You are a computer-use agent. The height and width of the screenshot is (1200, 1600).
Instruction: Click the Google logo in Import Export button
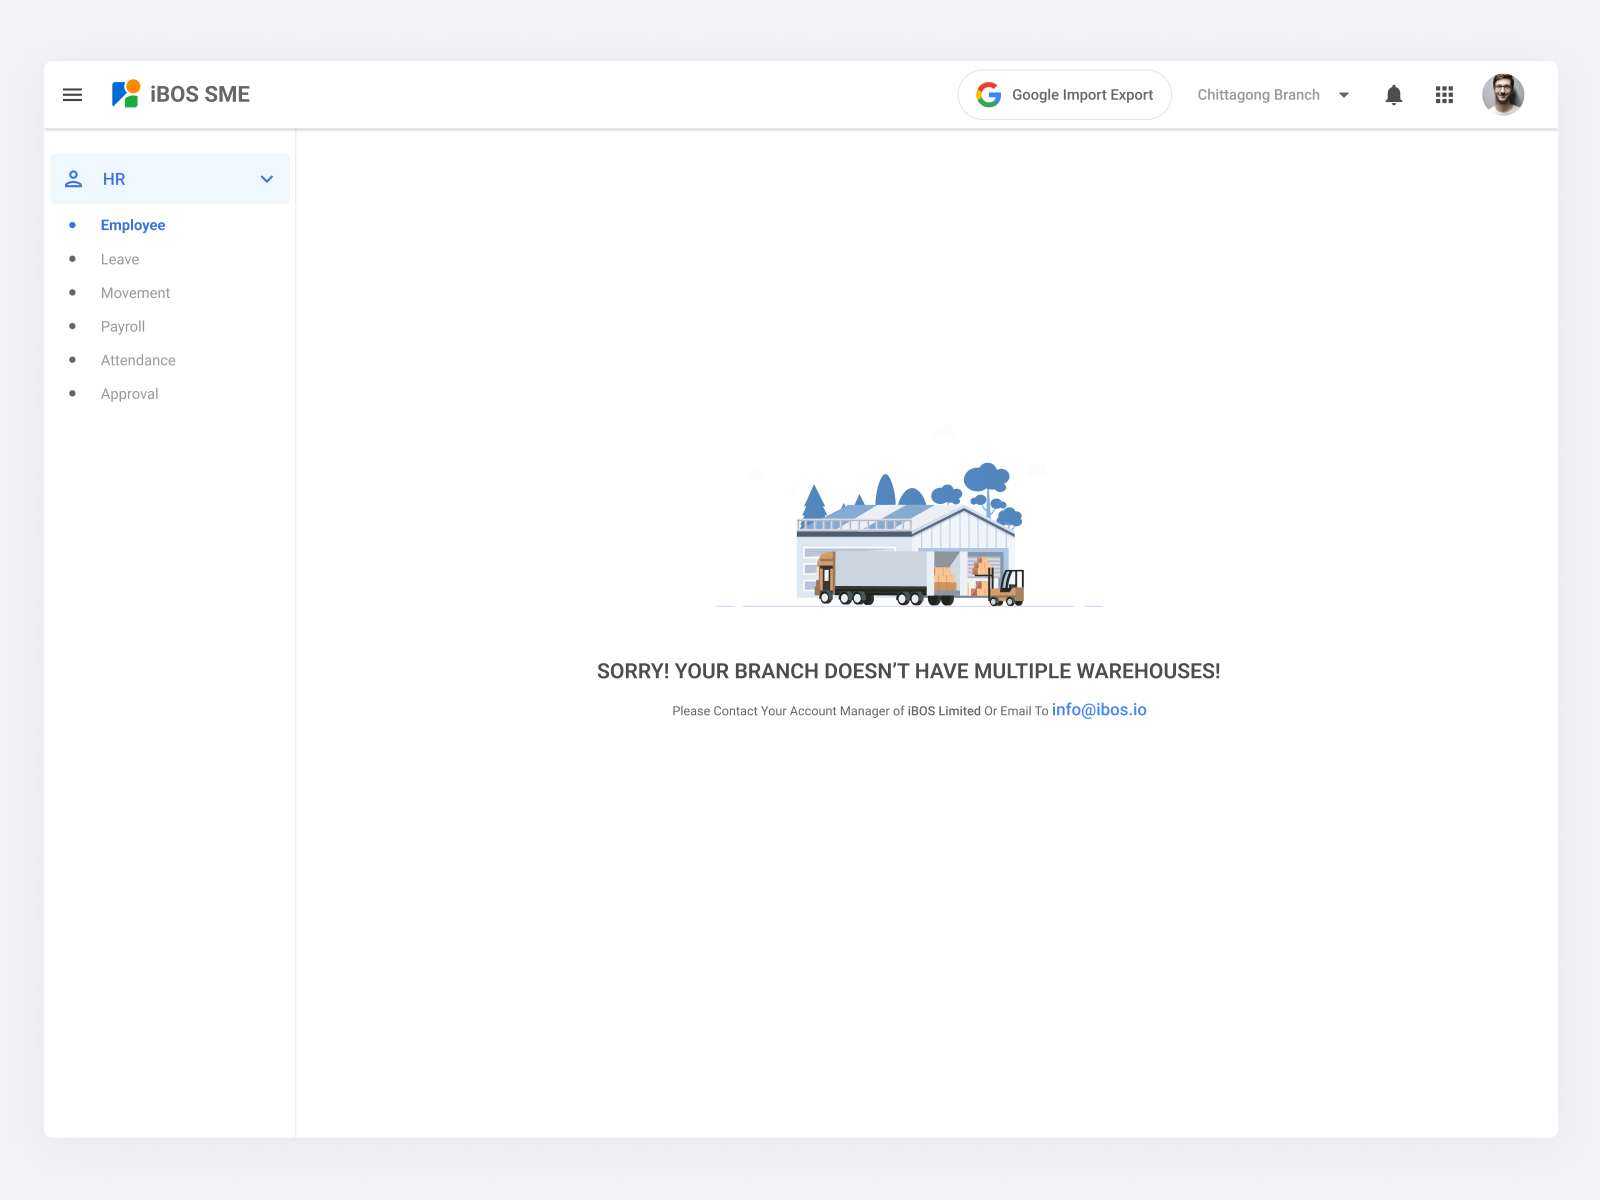point(988,94)
